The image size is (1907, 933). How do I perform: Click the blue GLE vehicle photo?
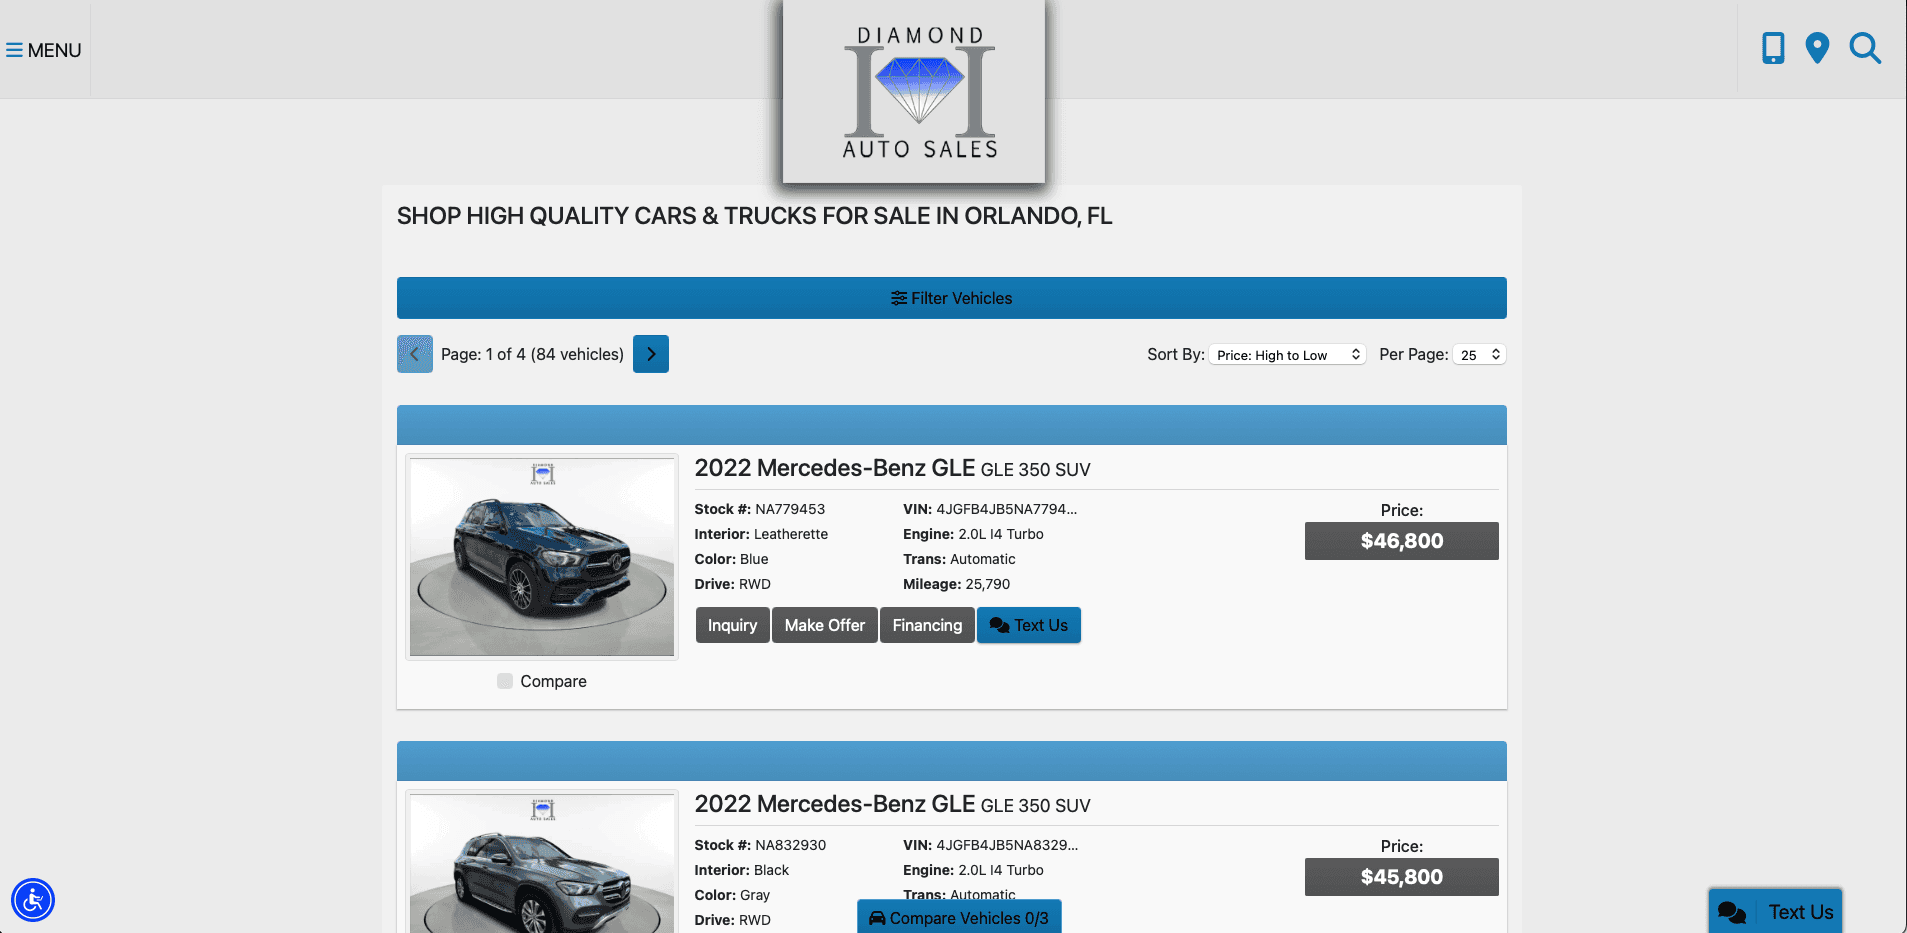[x=542, y=557]
